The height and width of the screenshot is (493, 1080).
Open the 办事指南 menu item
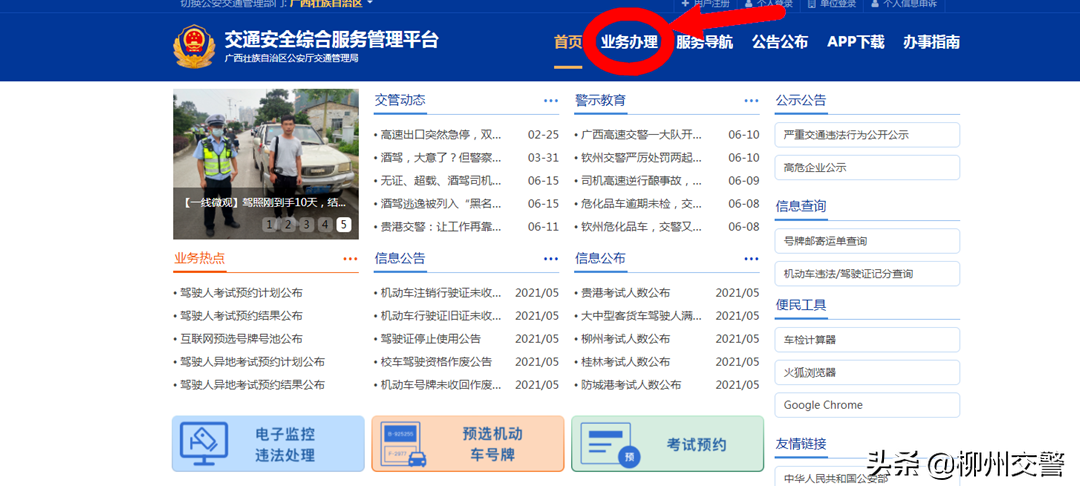click(931, 42)
